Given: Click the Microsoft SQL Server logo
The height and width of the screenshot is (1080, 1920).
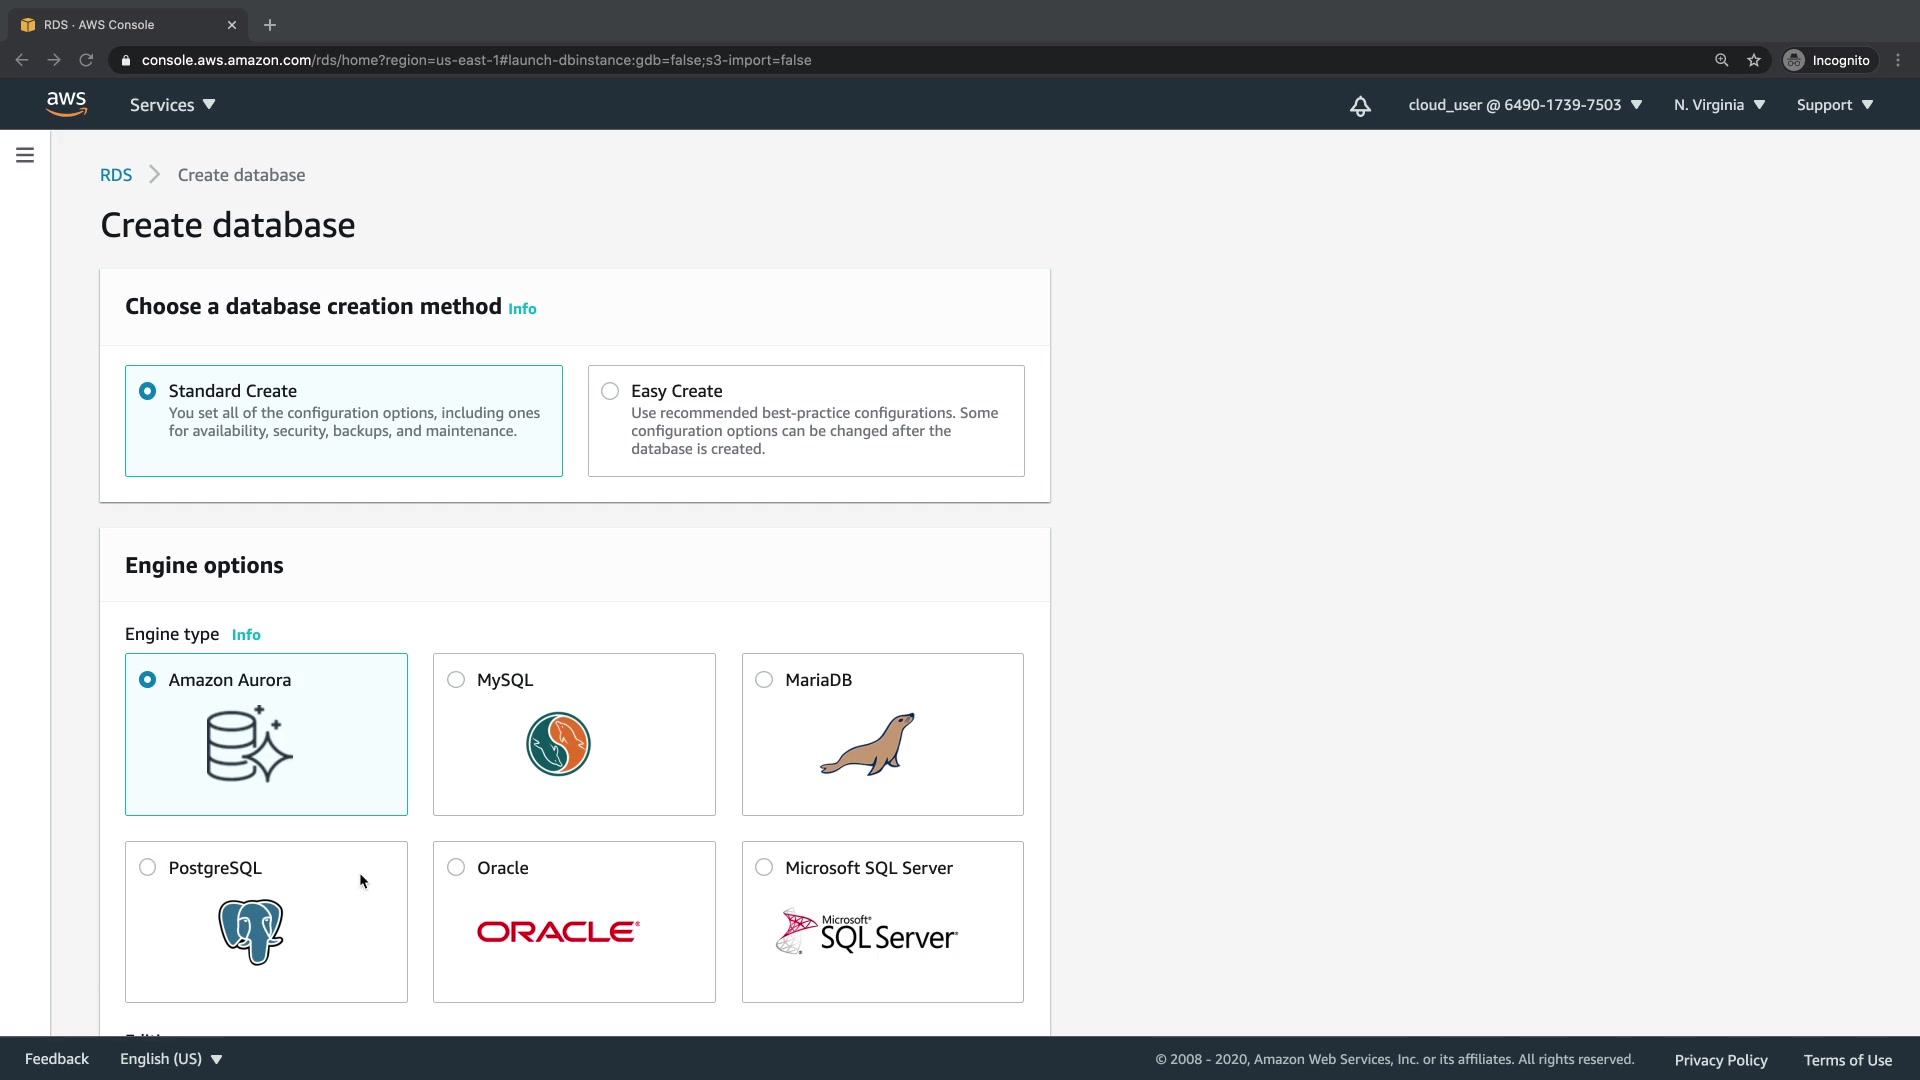Looking at the screenshot, I should coord(867,932).
